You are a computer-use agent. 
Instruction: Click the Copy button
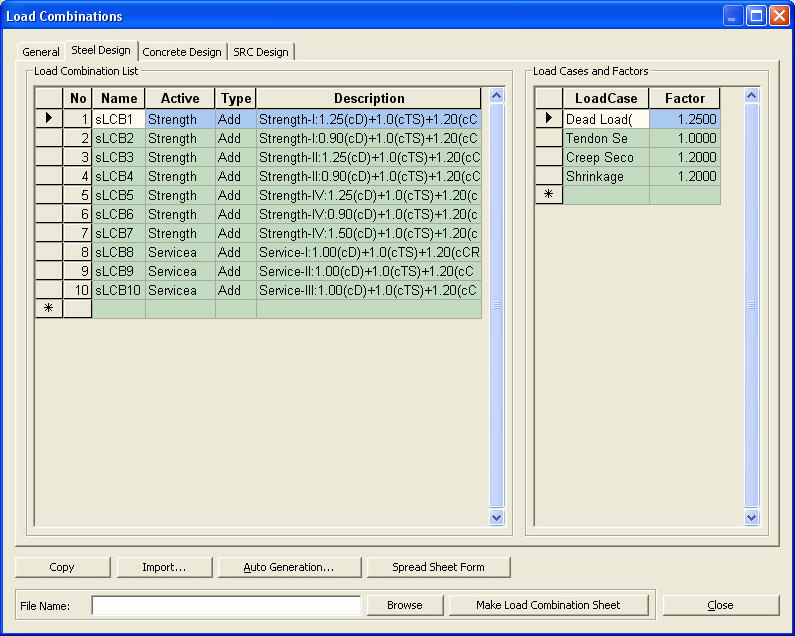62,567
